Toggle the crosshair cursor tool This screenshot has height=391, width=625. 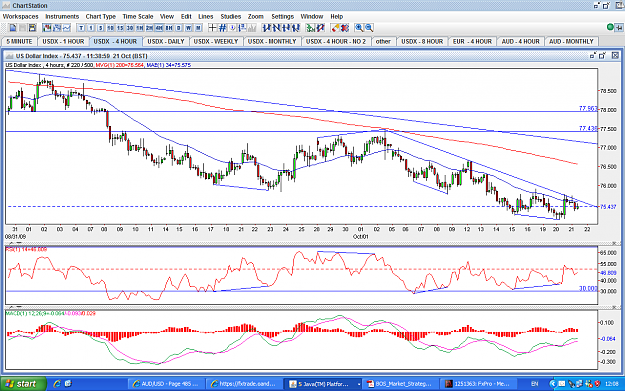click(x=212, y=28)
